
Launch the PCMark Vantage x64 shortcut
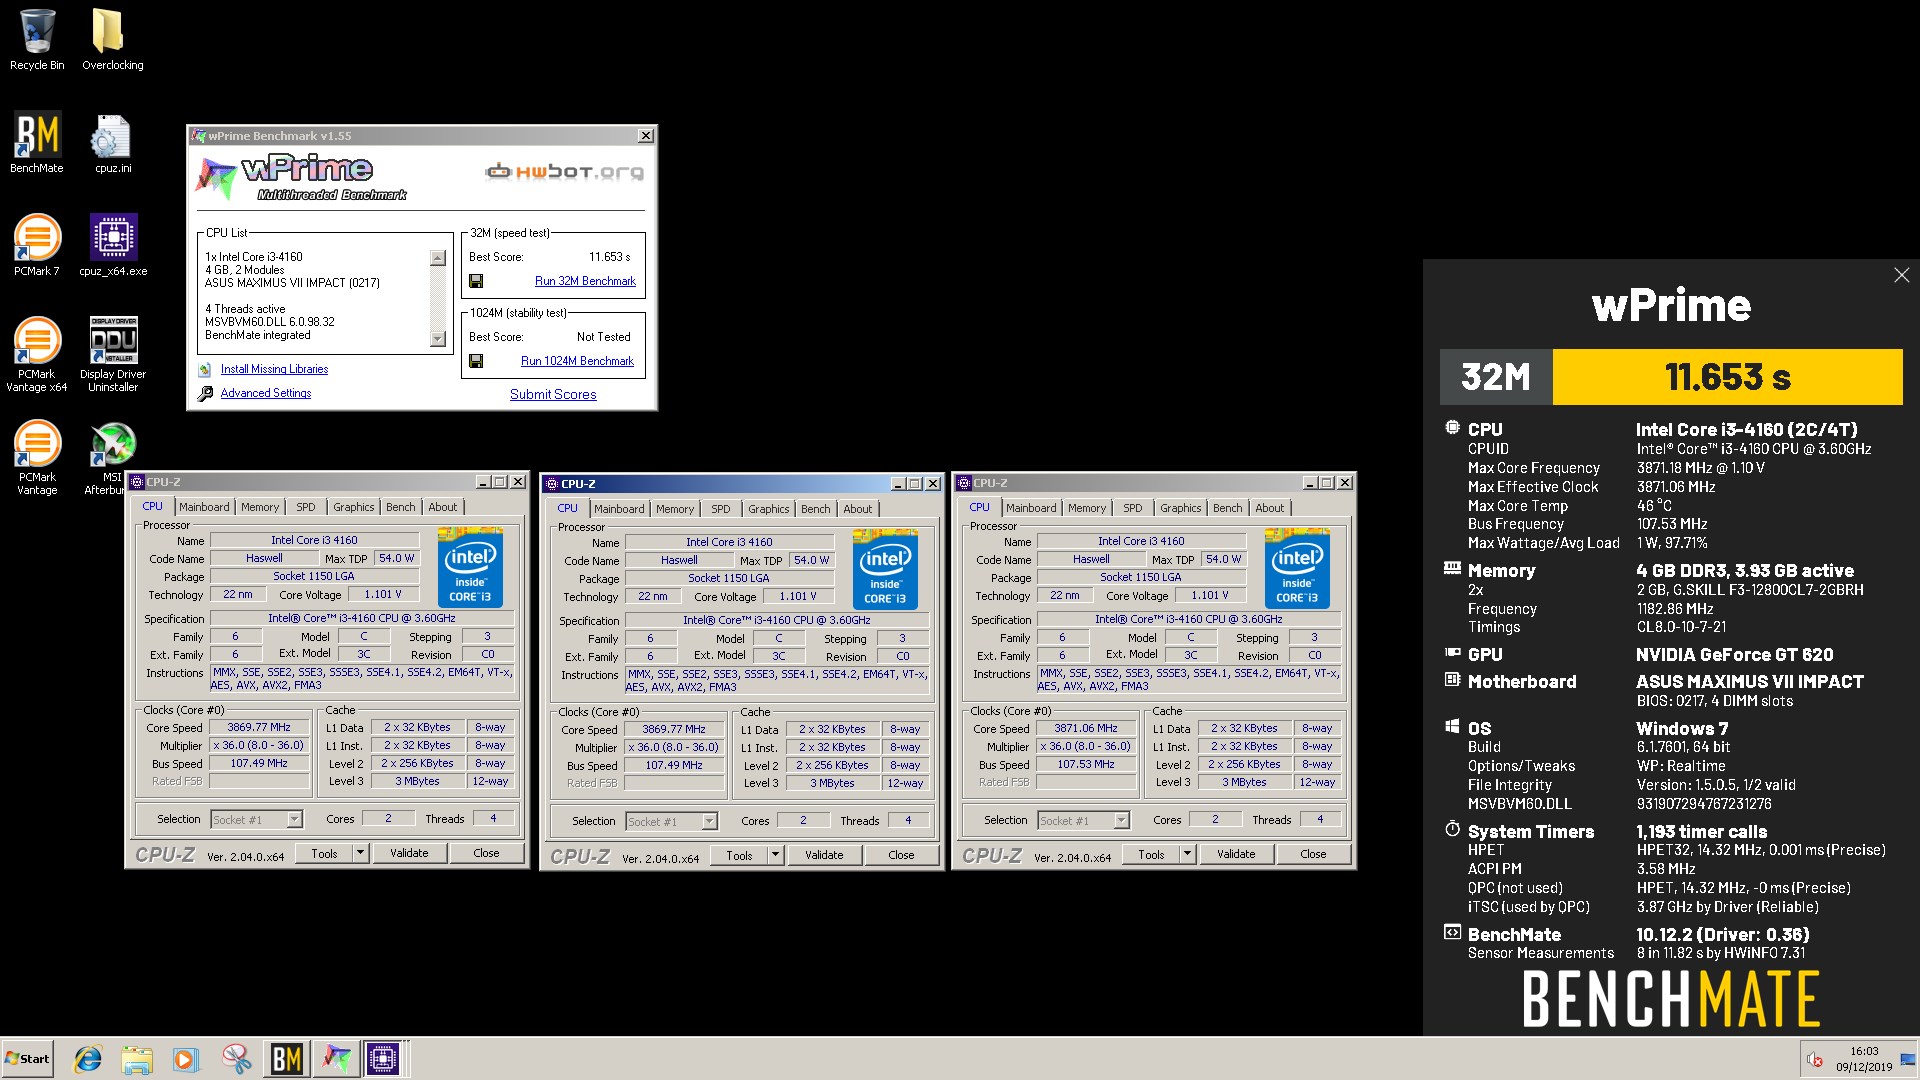tap(37, 355)
